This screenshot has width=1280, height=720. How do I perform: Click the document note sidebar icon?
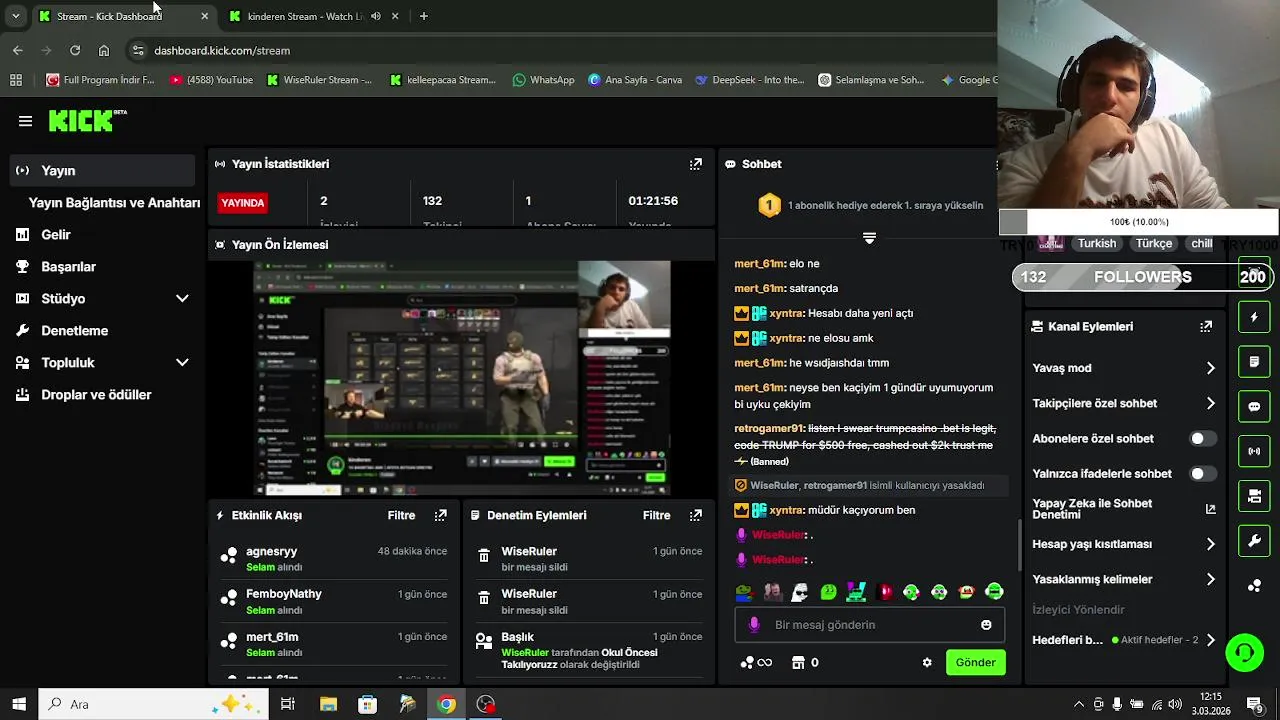(1254, 361)
